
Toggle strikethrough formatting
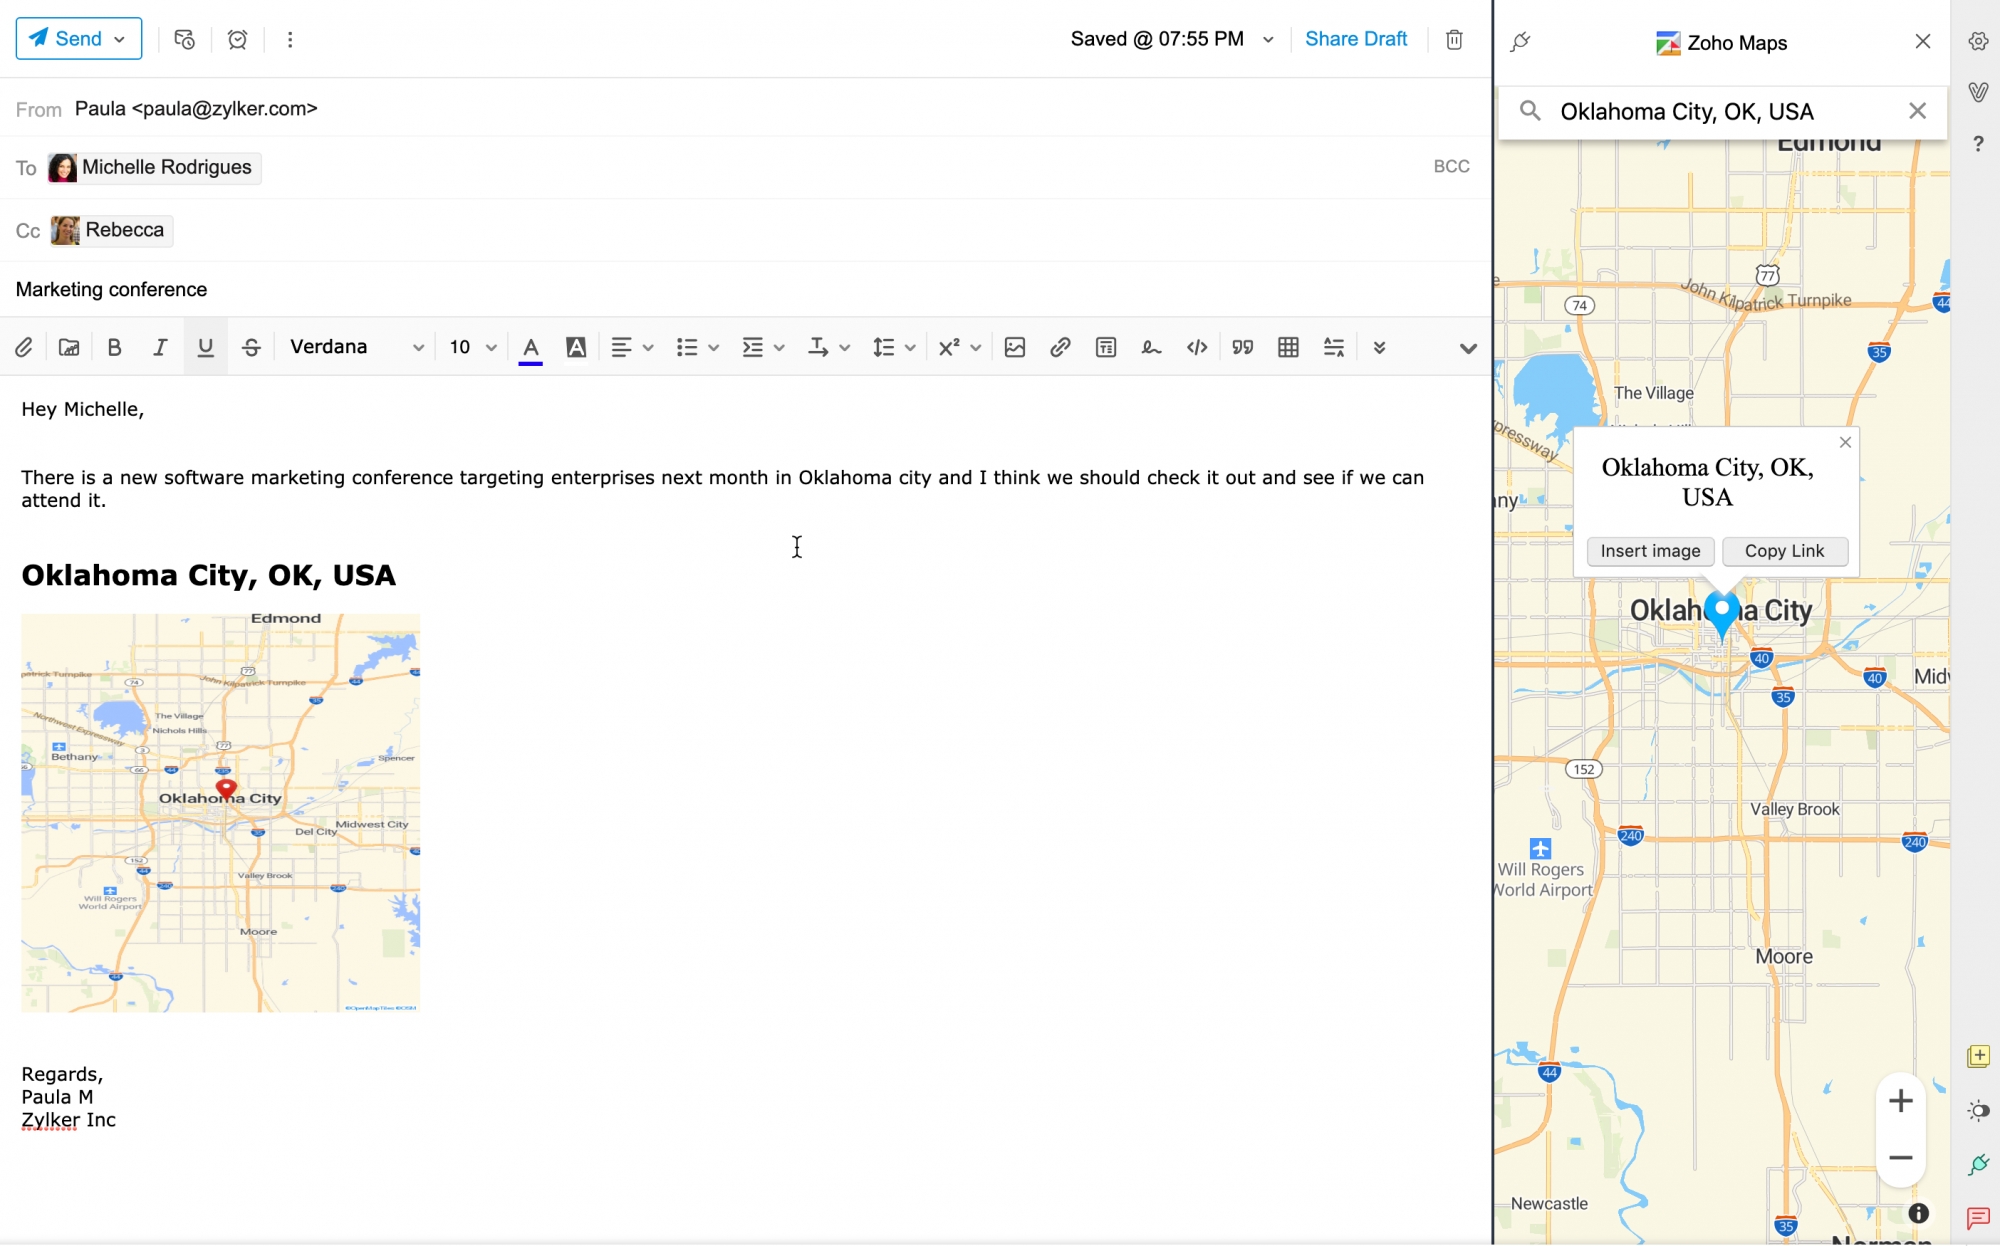(x=251, y=347)
